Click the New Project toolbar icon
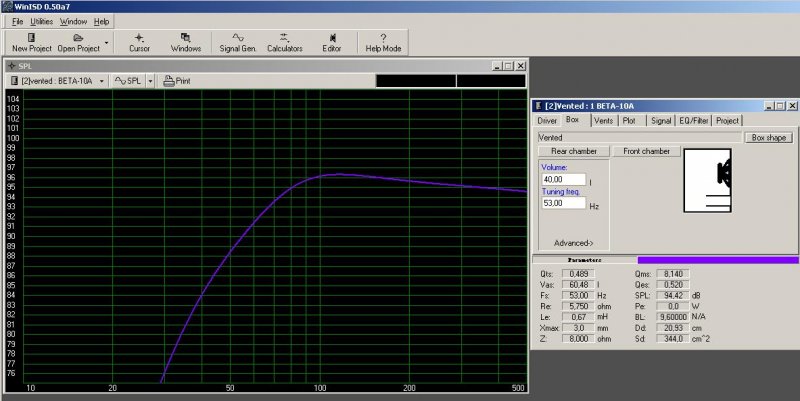Screen dimensions: 800x401 (x=32, y=42)
